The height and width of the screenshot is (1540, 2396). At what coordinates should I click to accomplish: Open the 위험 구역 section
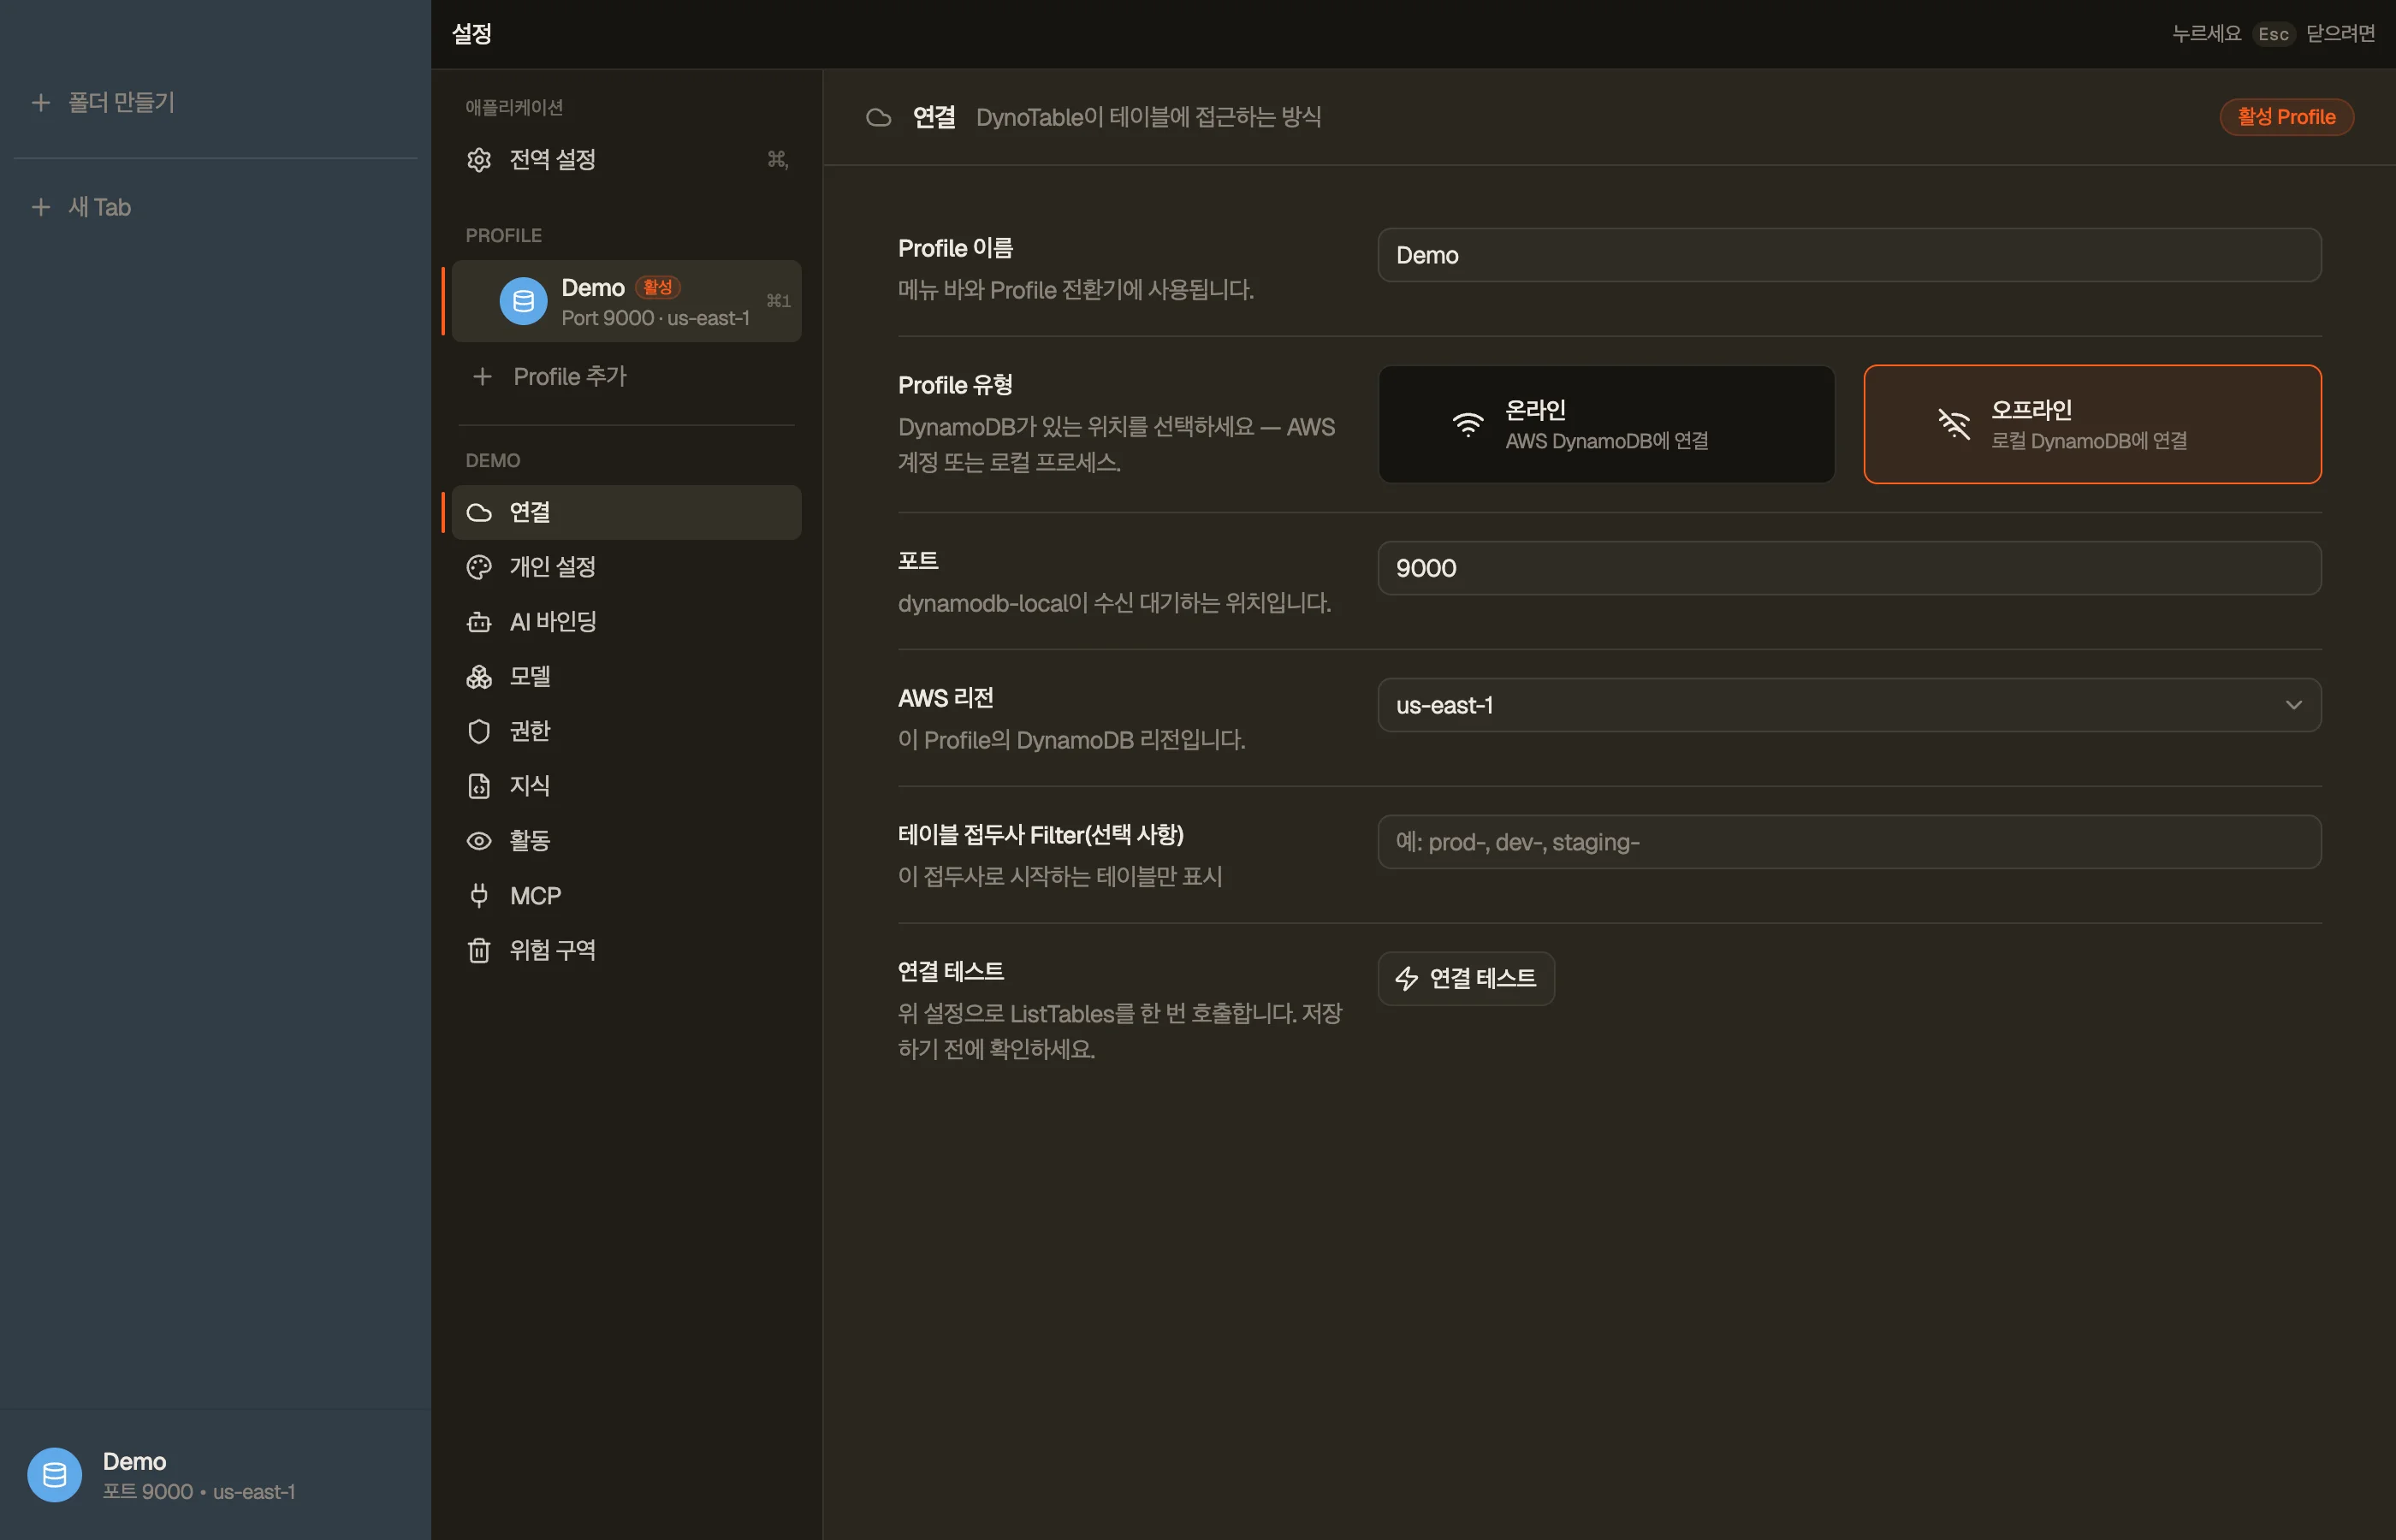[626, 950]
